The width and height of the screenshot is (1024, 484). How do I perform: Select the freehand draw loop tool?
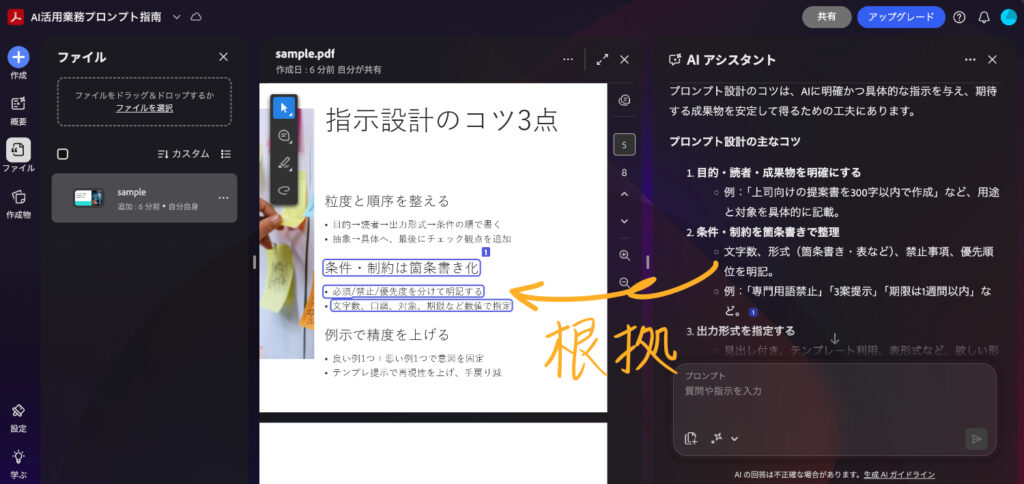coord(284,190)
